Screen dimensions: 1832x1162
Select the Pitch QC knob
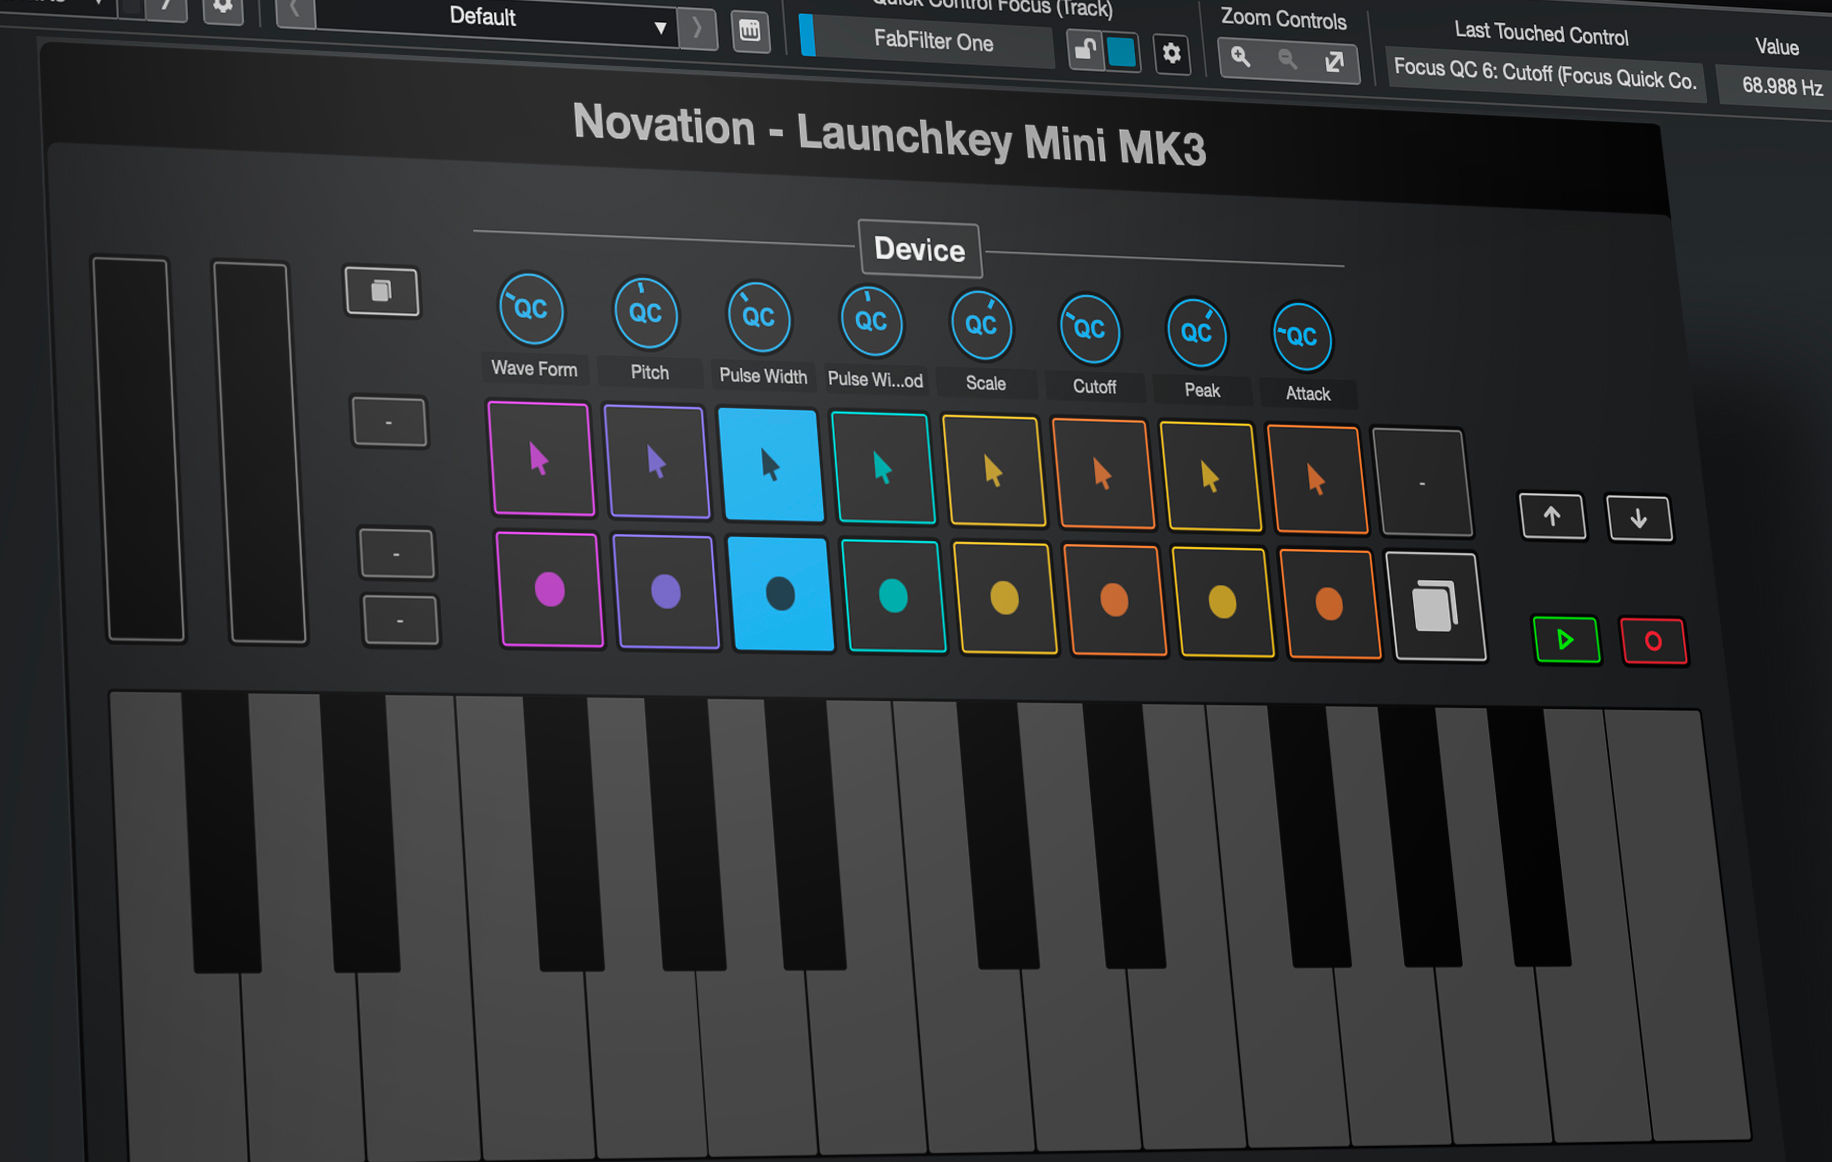[x=646, y=313]
